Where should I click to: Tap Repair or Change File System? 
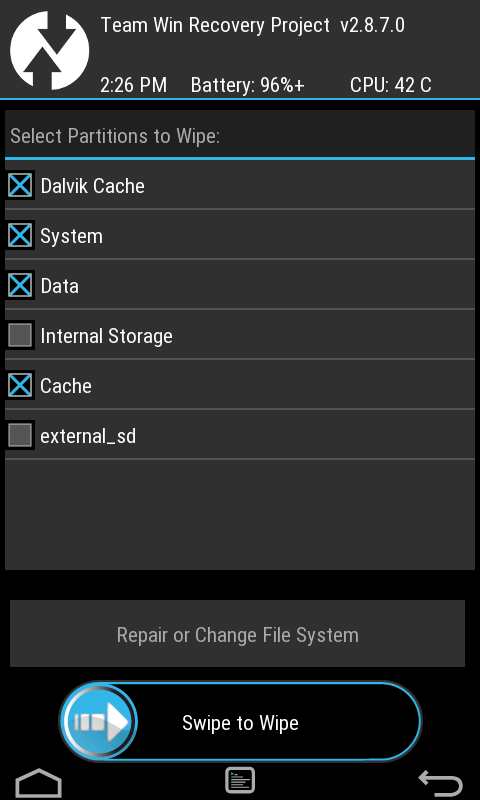237,634
